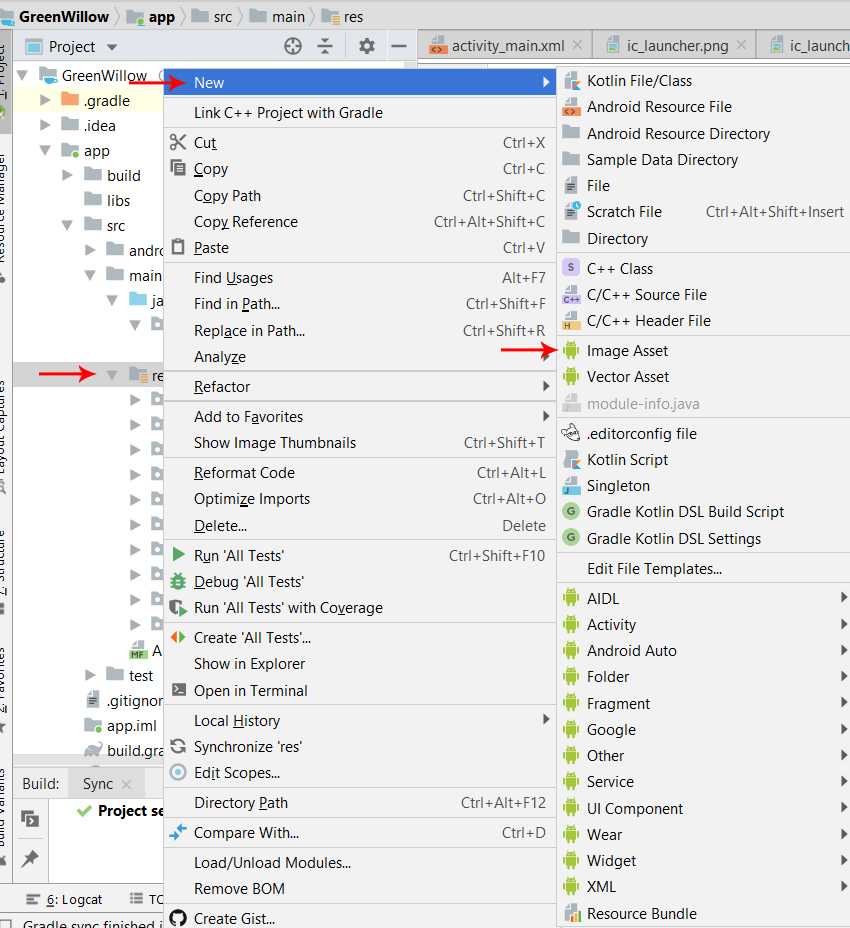Open the Activity submenu

[611, 625]
